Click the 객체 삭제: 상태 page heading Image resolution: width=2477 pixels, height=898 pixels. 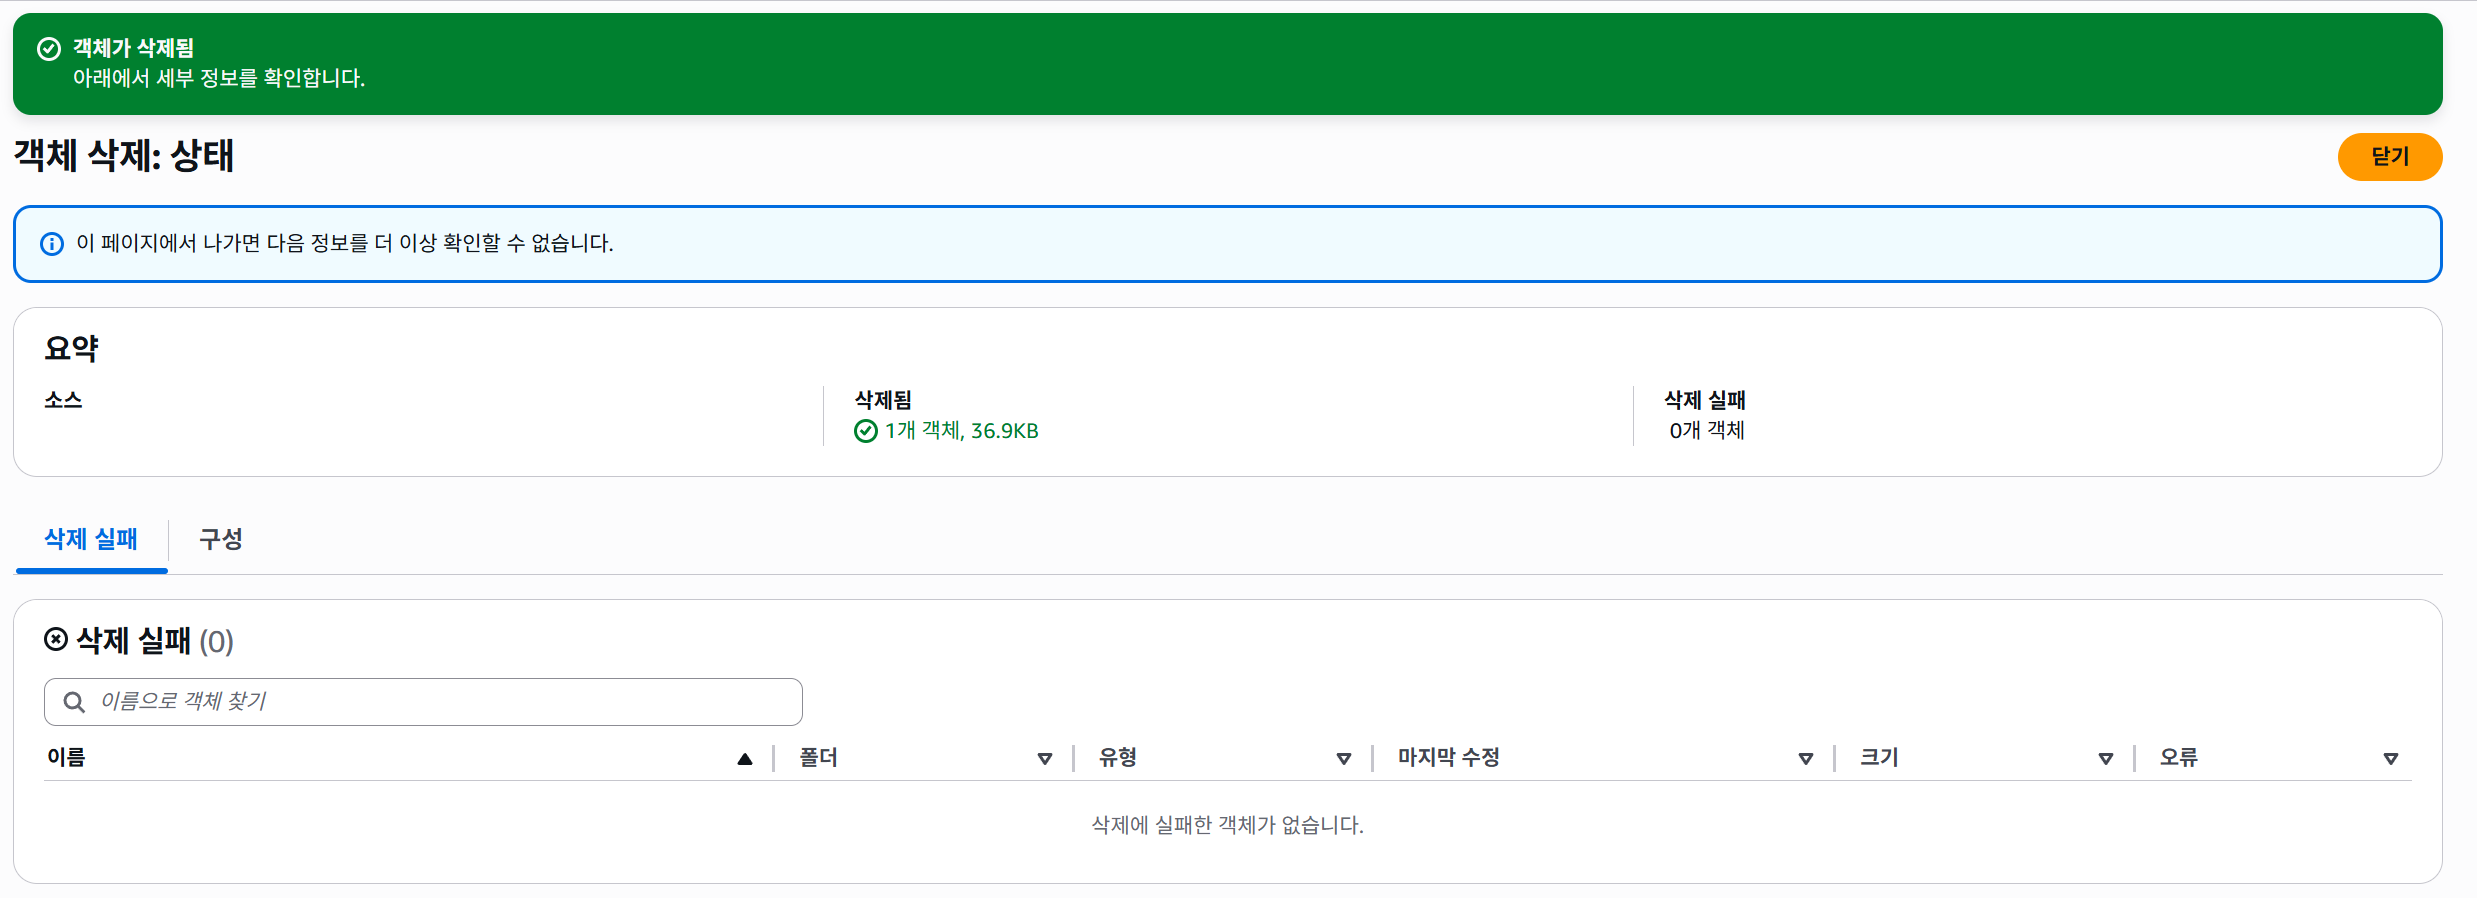click(x=124, y=156)
